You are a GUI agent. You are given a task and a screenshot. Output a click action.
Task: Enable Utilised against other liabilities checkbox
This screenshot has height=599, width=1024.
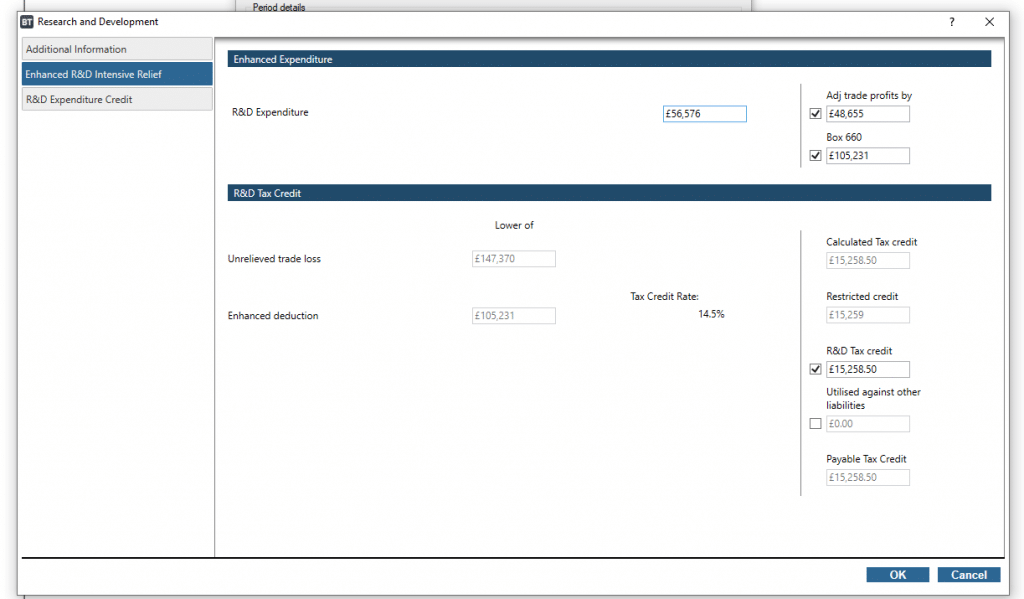815,423
